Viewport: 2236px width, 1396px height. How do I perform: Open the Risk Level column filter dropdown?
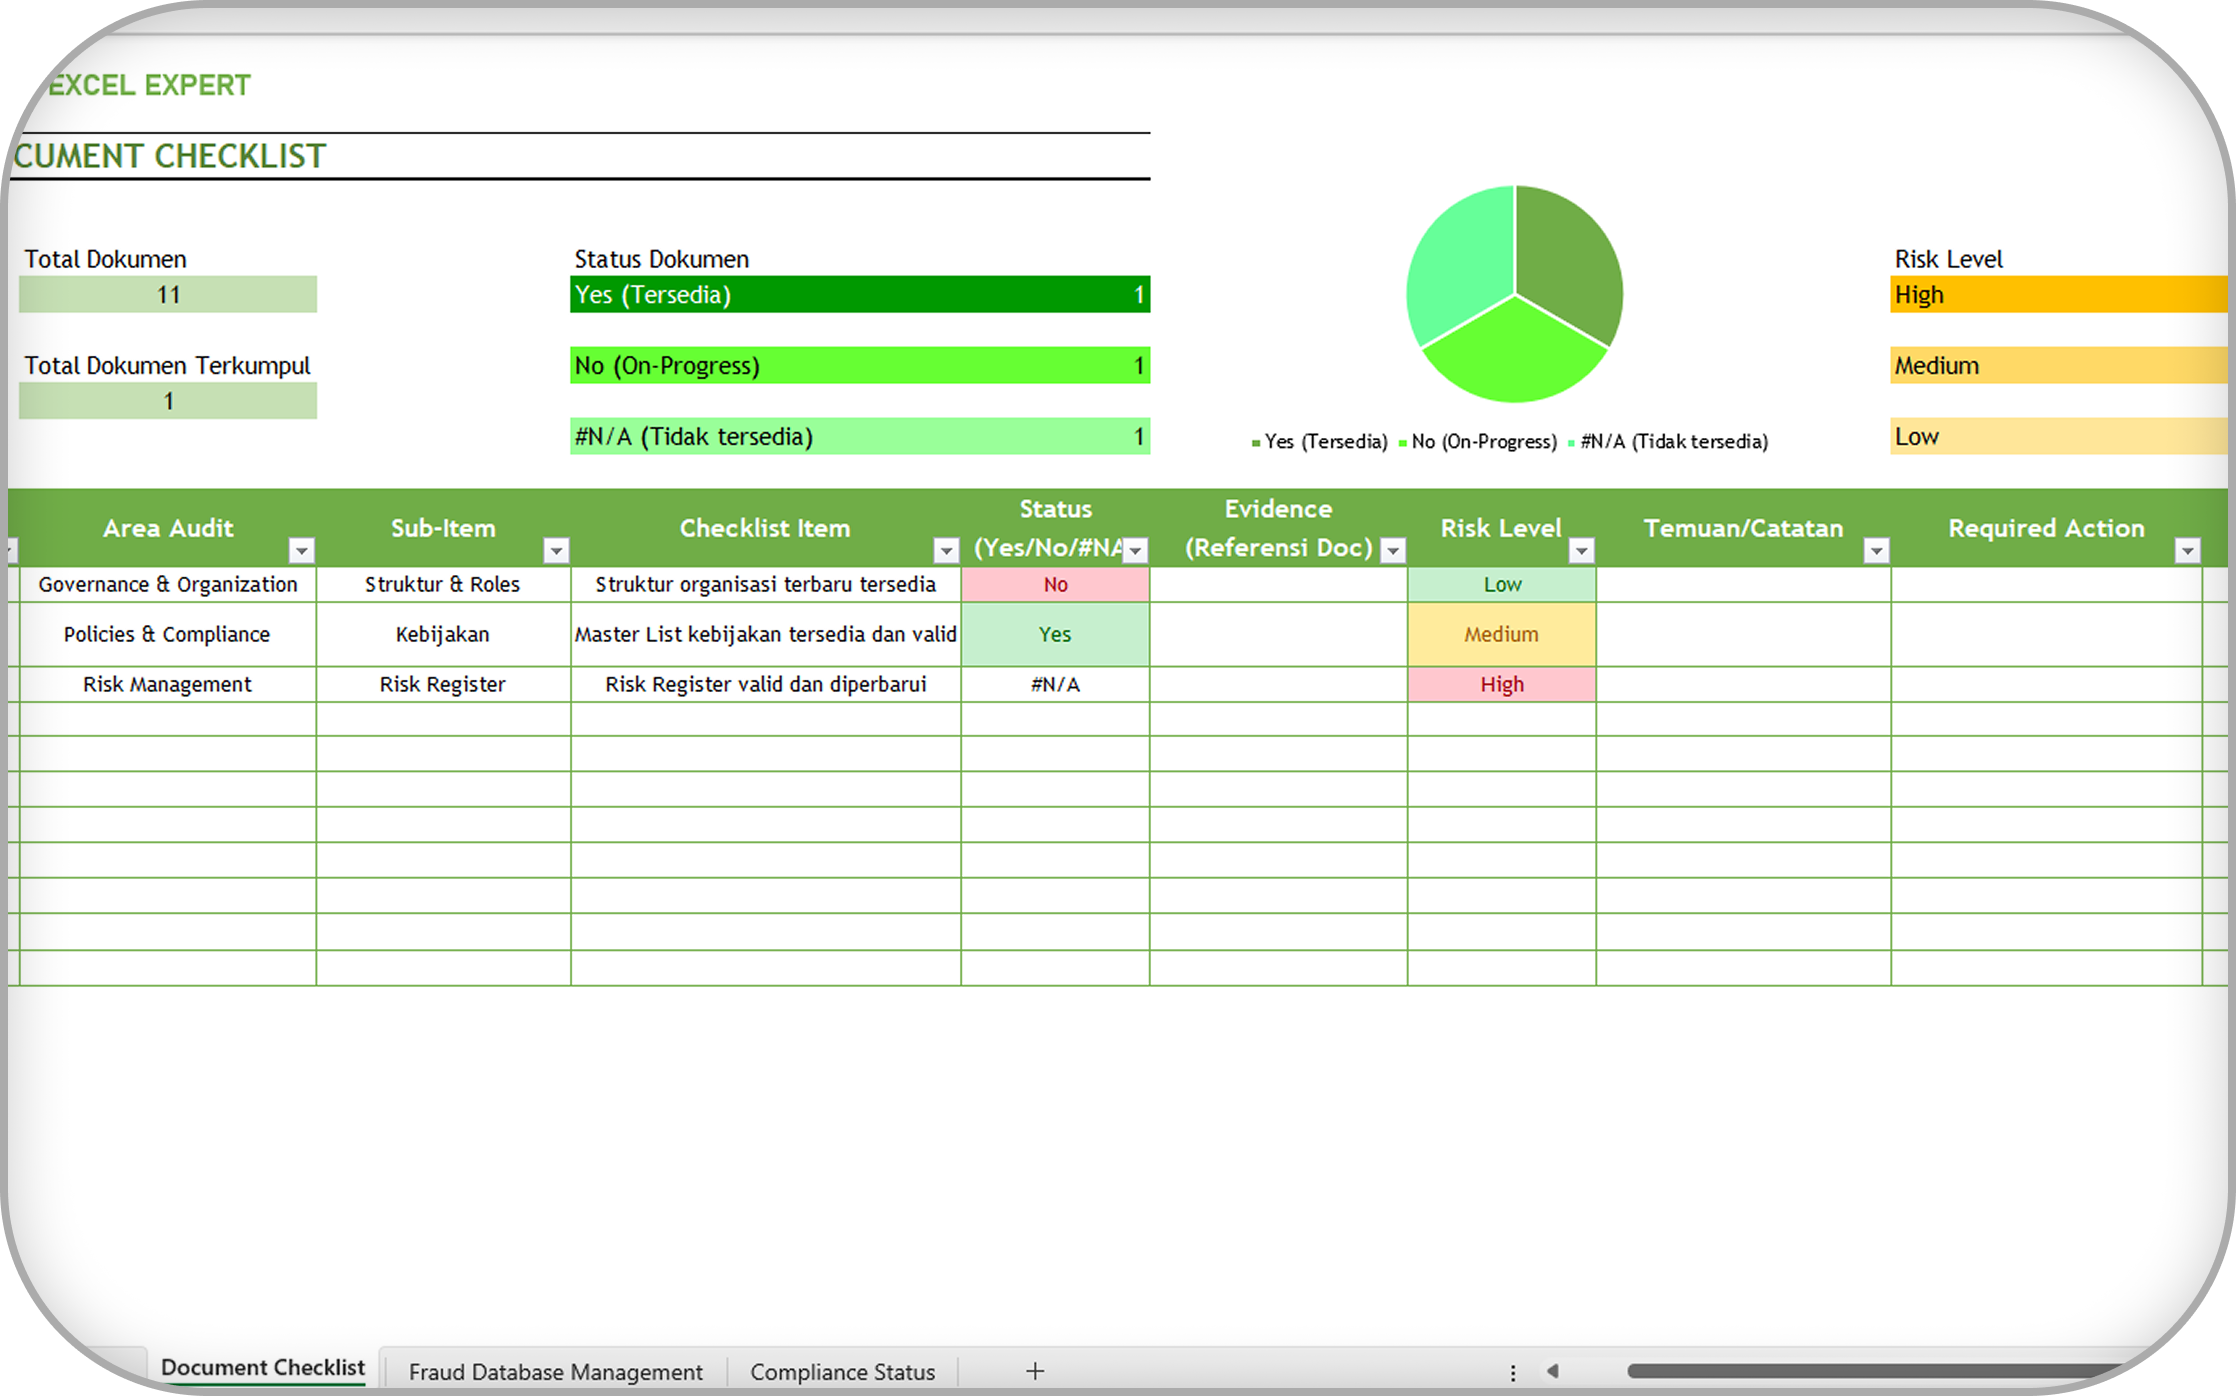tap(1581, 550)
